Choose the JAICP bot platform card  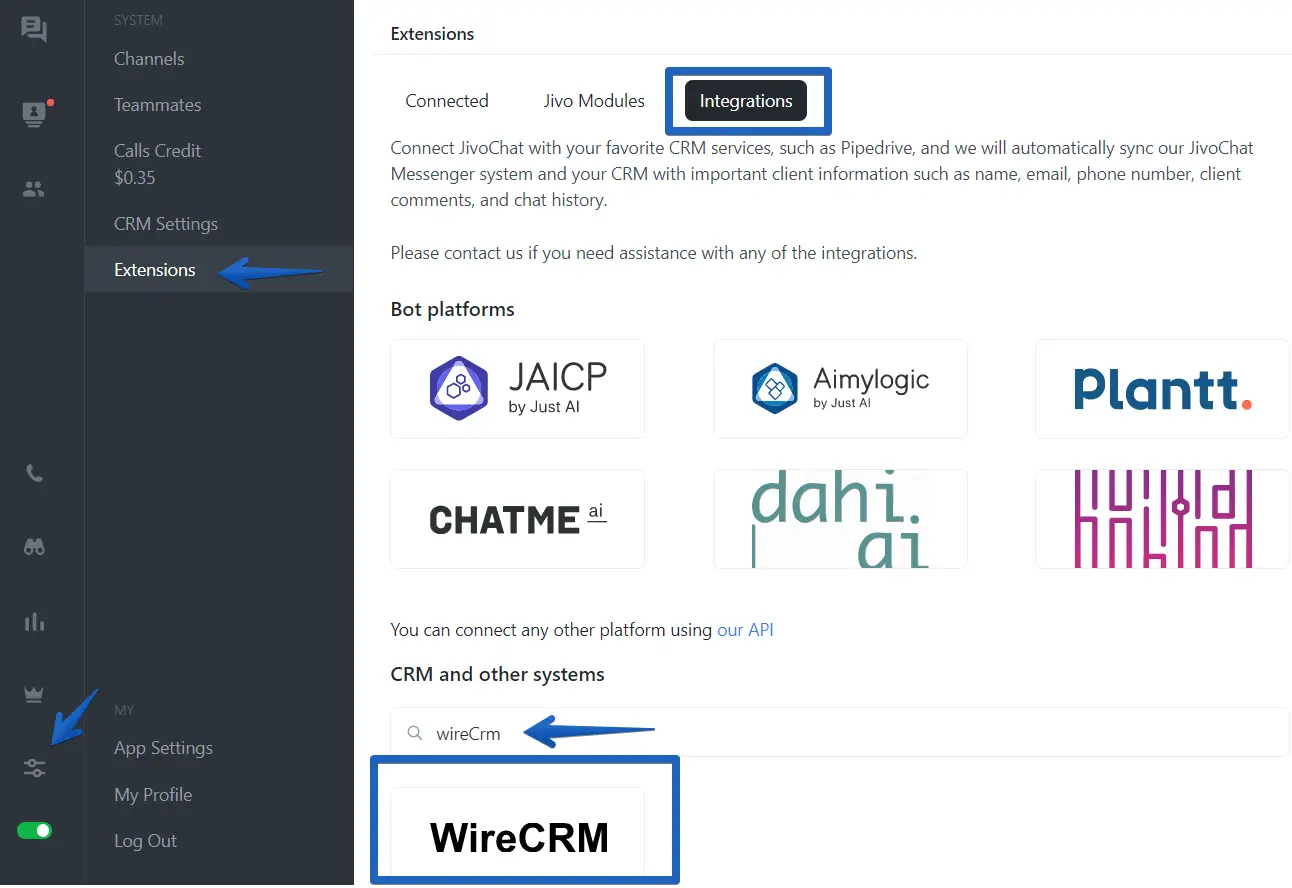click(x=518, y=389)
